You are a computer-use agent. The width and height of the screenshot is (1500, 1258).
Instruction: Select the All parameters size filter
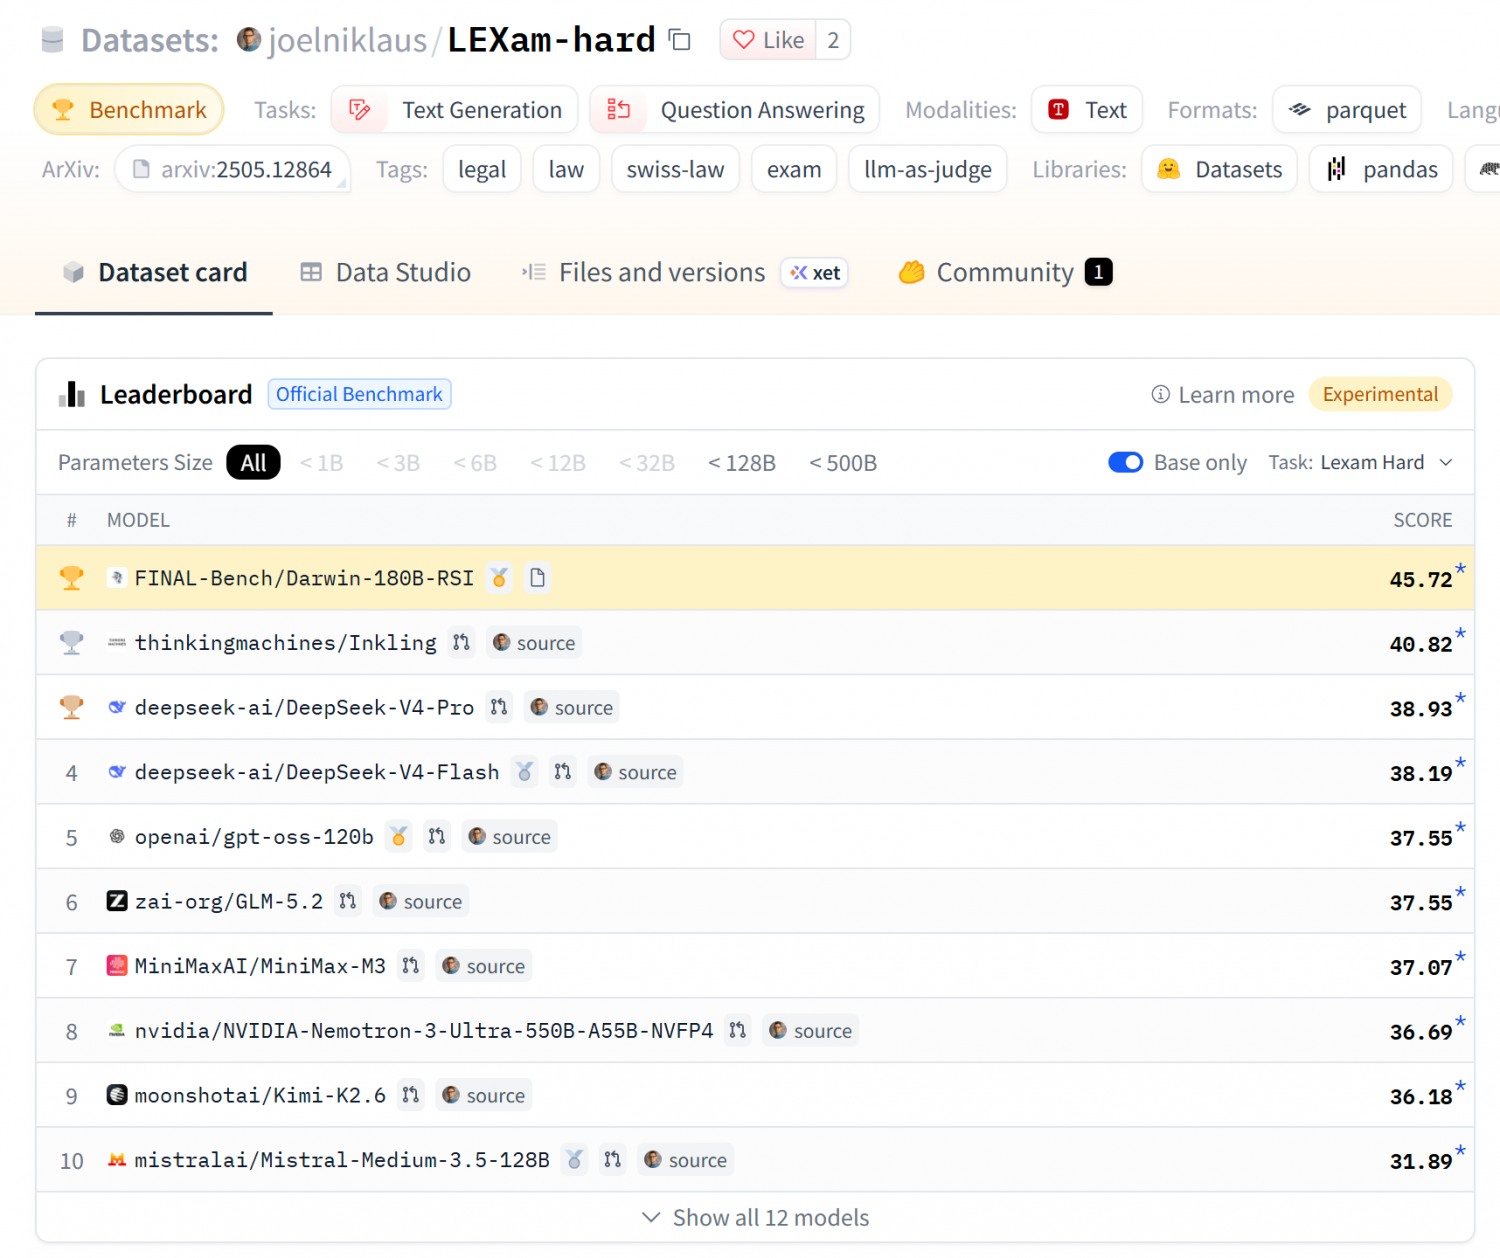(x=254, y=462)
